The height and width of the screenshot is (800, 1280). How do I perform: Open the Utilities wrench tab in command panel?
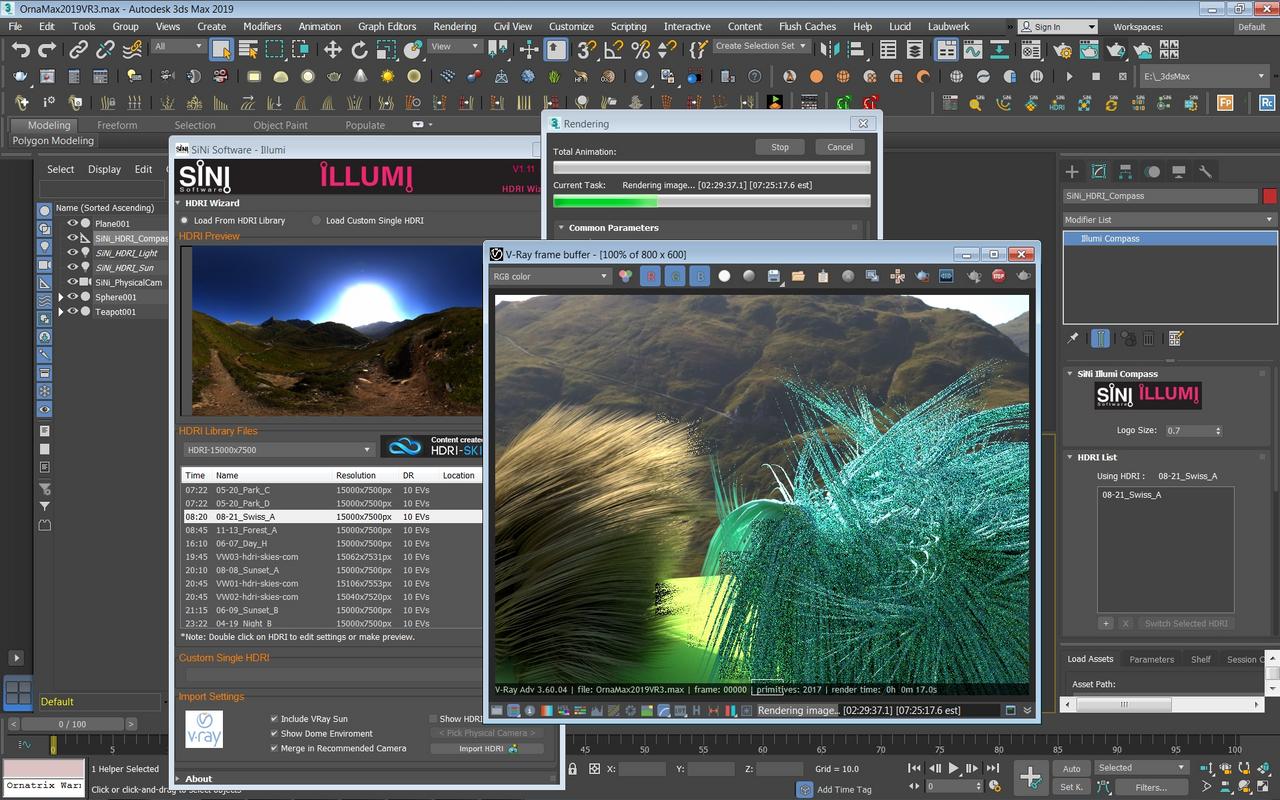click(x=1205, y=171)
